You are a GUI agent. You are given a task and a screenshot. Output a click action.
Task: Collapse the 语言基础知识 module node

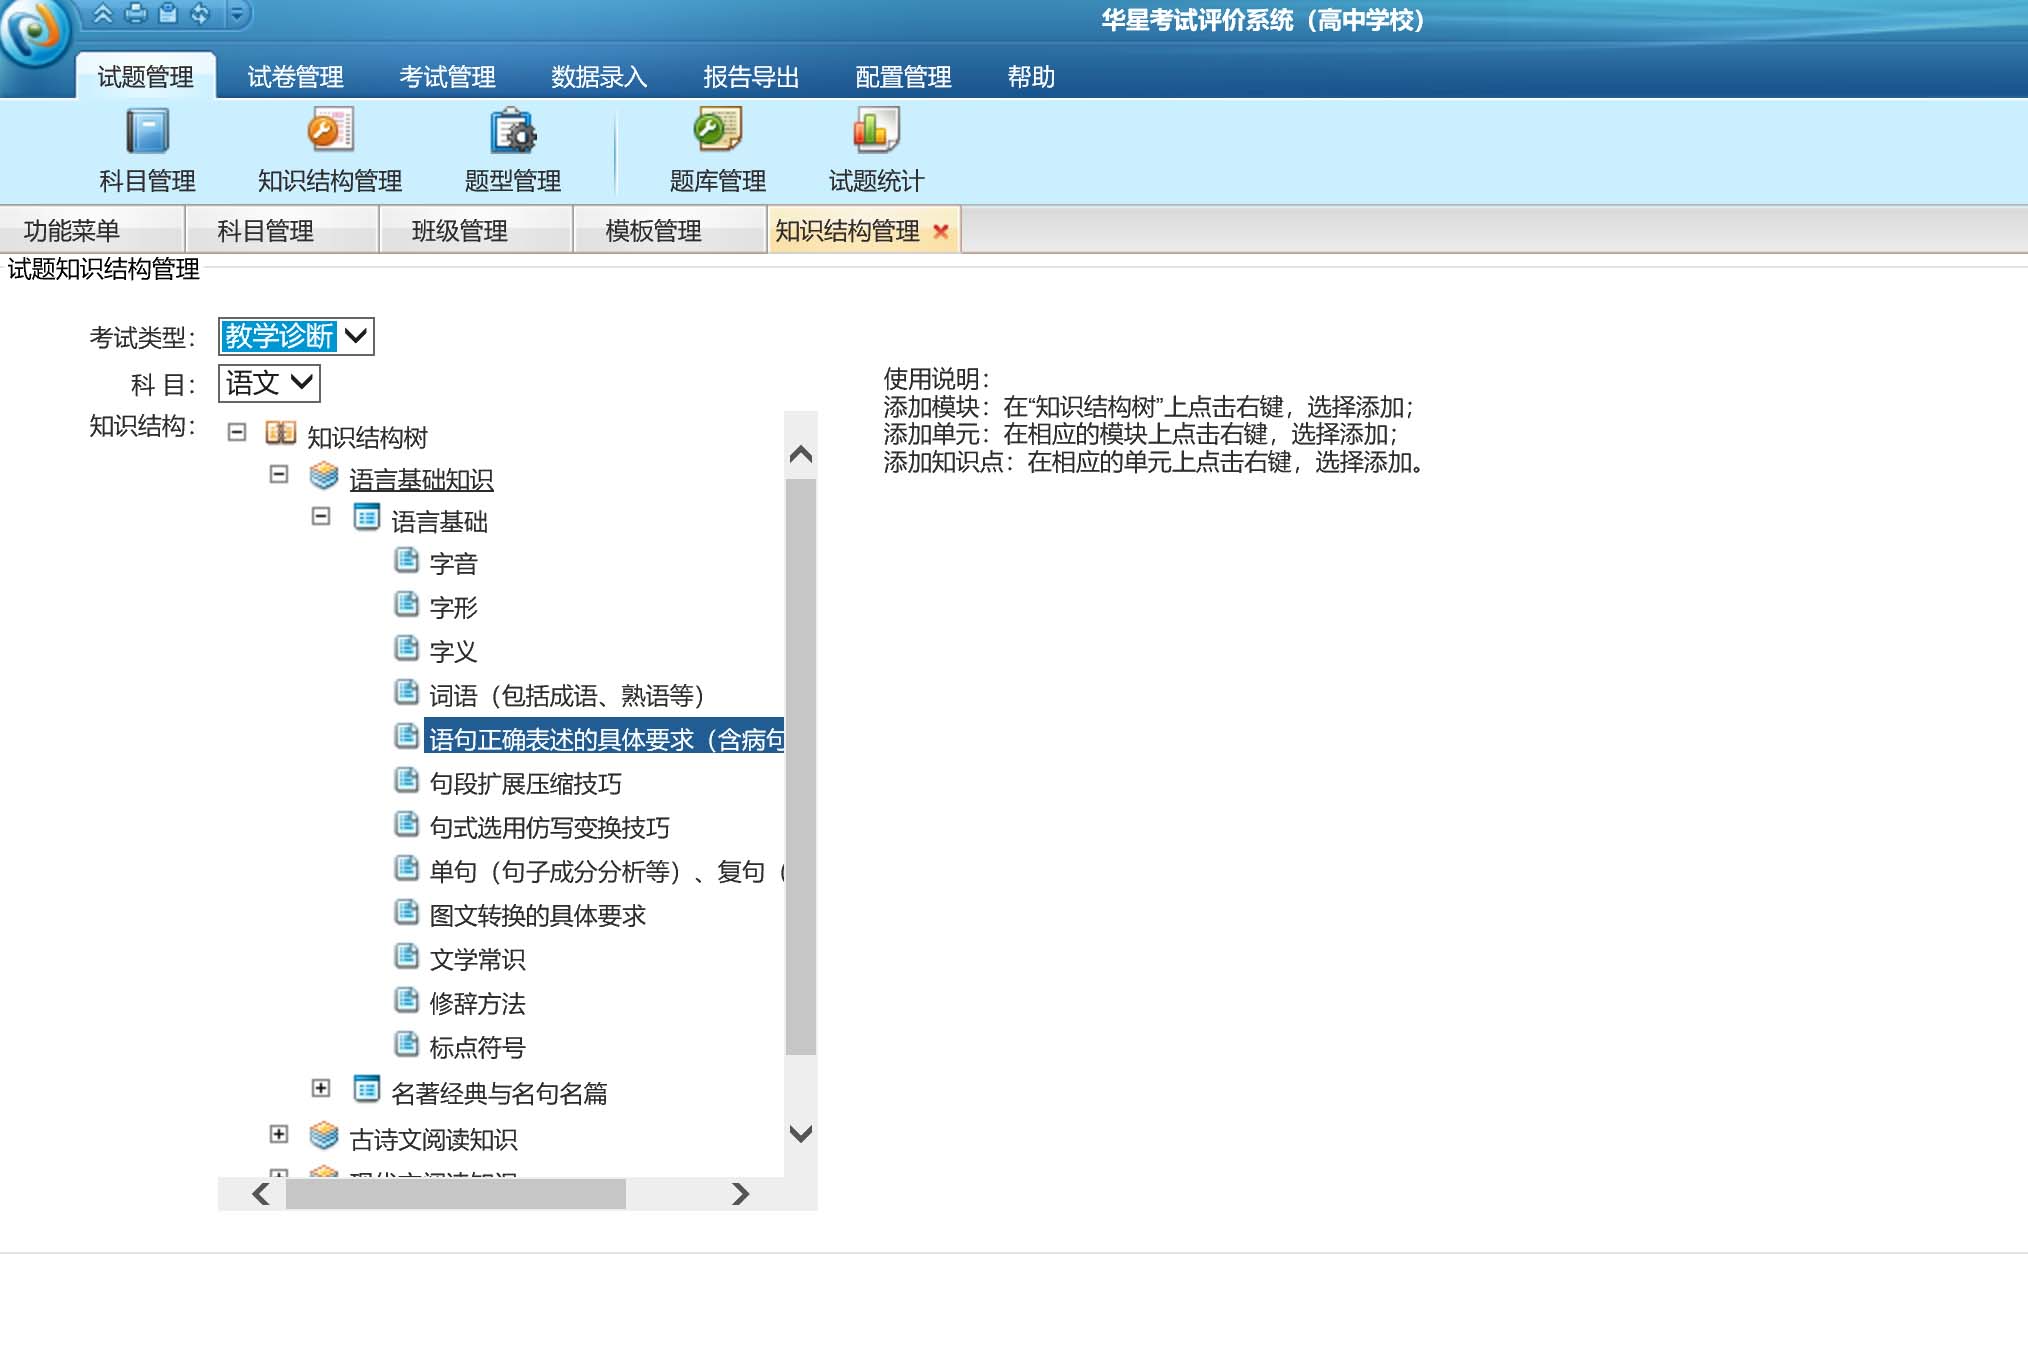pyautogui.click(x=279, y=474)
